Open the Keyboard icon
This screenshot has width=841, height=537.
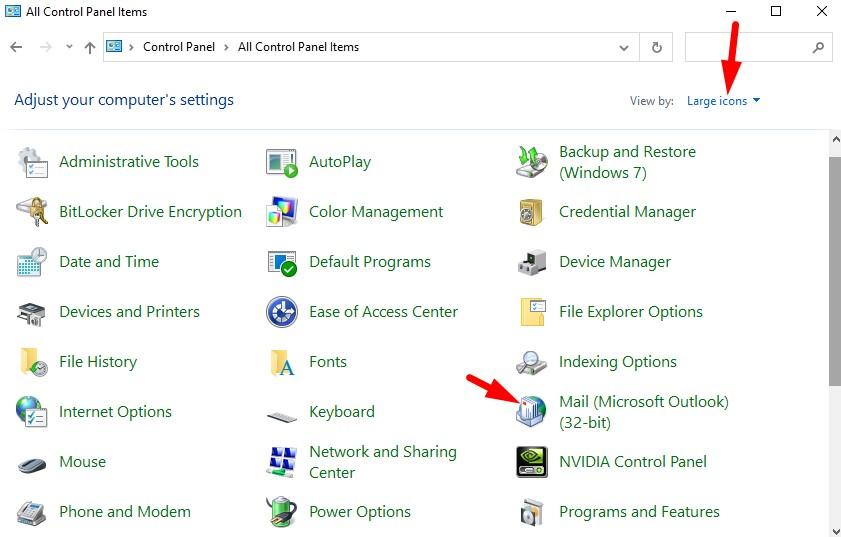pyautogui.click(x=282, y=416)
